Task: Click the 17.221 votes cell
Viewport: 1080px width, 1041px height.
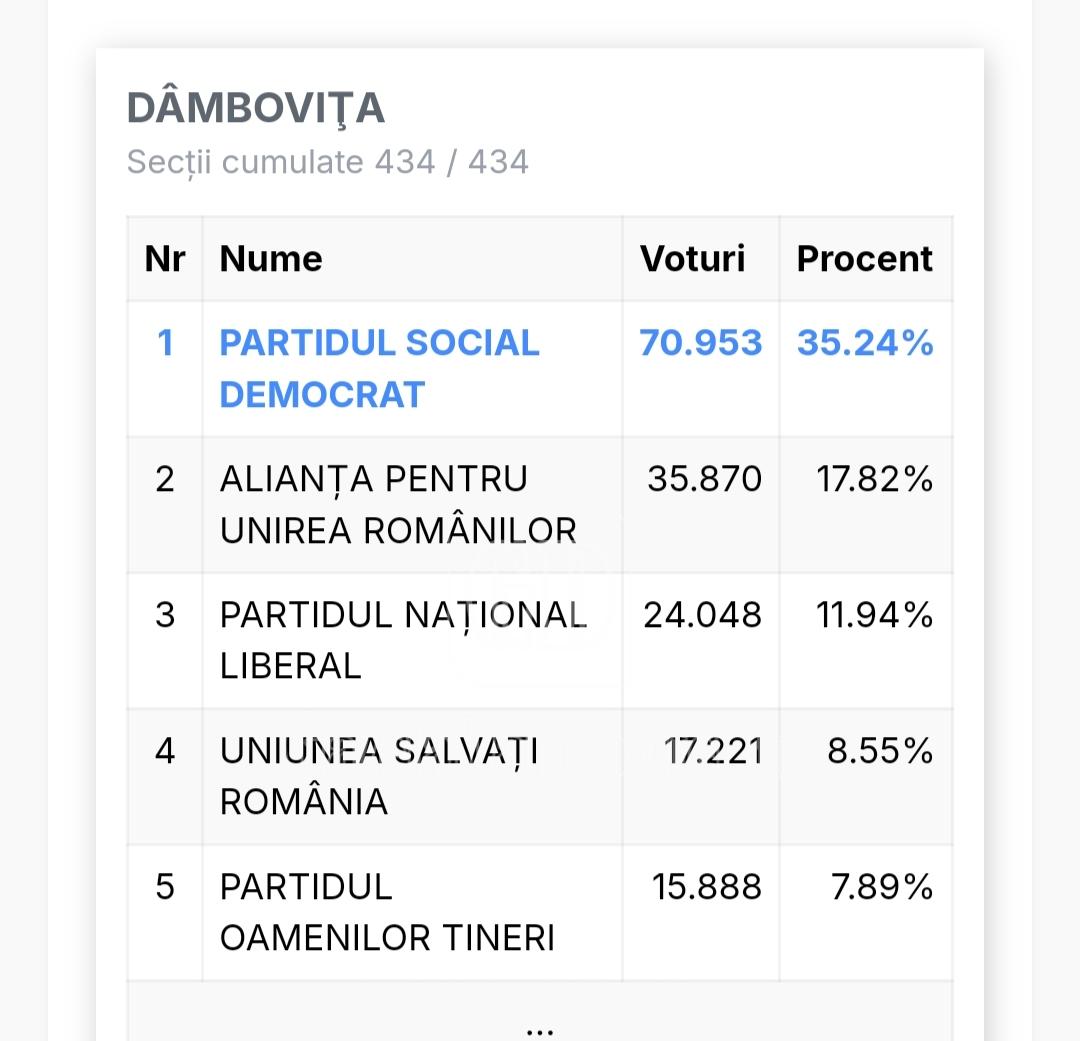Action: (x=712, y=750)
